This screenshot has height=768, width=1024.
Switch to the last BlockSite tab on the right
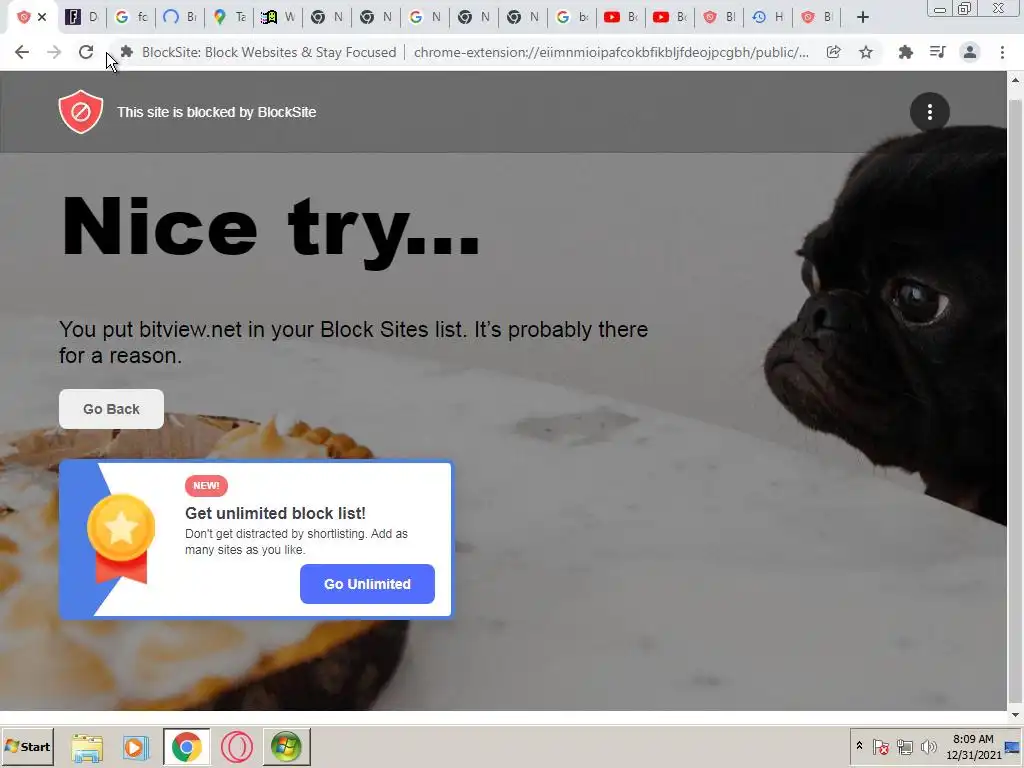tap(816, 18)
